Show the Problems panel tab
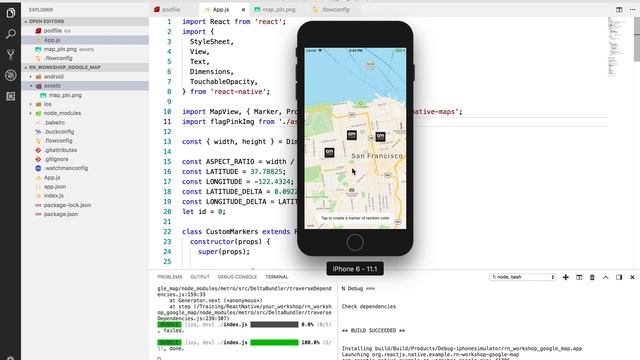Screen dimensions: 640x360 point(170,277)
